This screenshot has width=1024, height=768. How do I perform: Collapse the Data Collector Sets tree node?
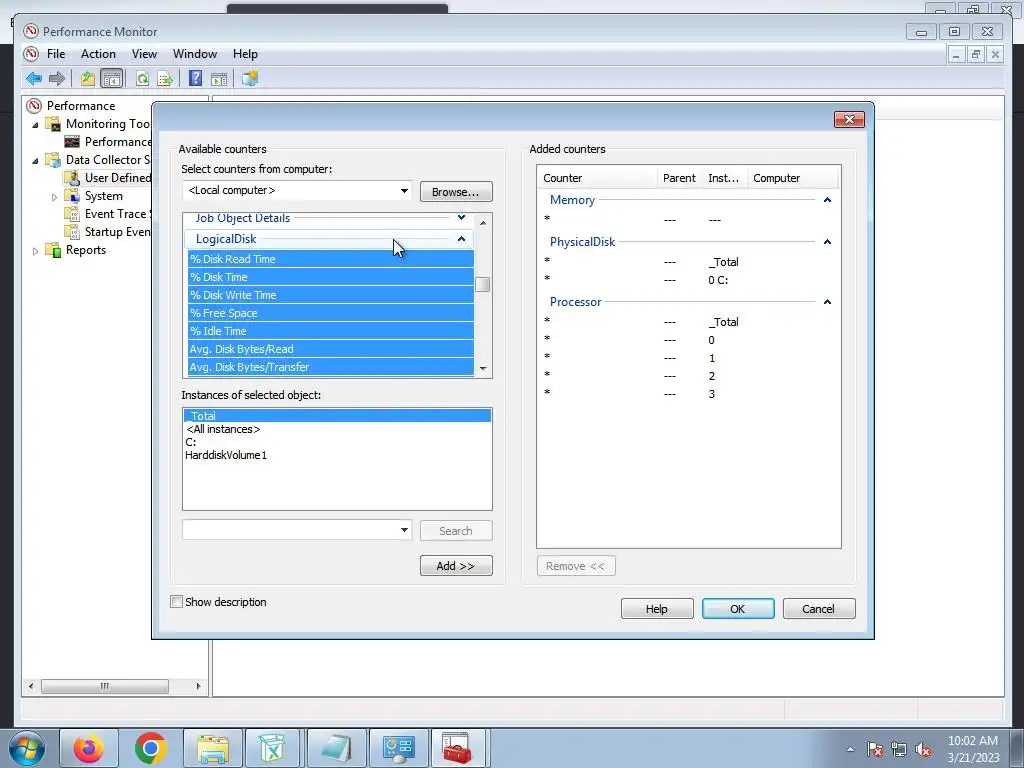pyautogui.click(x=35, y=160)
